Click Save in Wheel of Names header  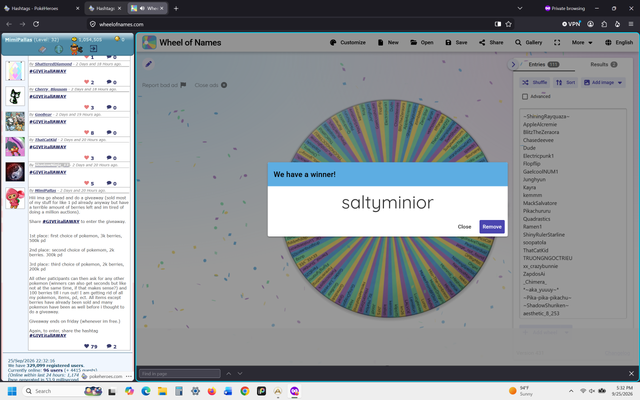(456, 42)
